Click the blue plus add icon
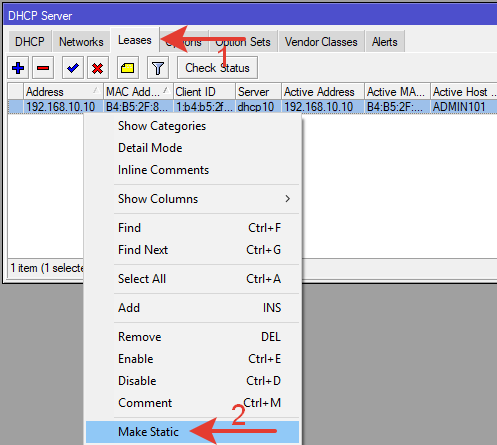 coord(18,68)
